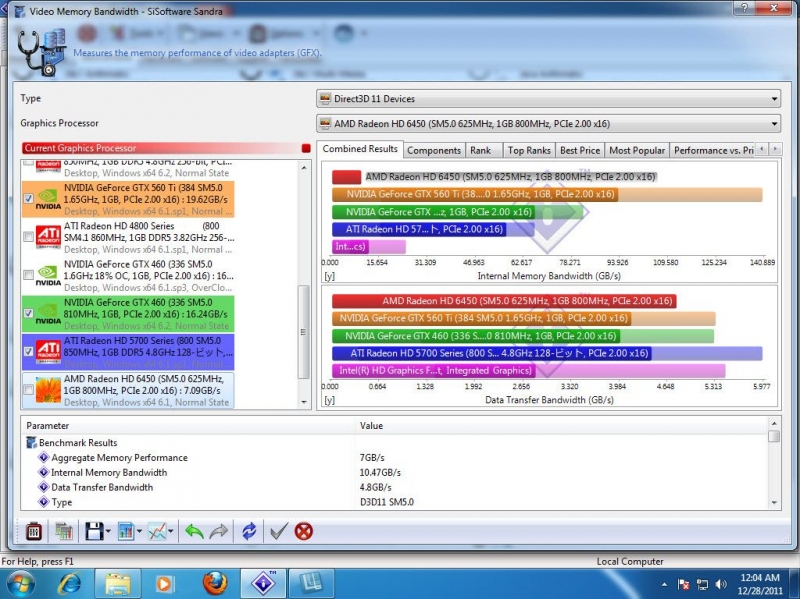Click processor list scroll-down arrow

click(304, 402)
